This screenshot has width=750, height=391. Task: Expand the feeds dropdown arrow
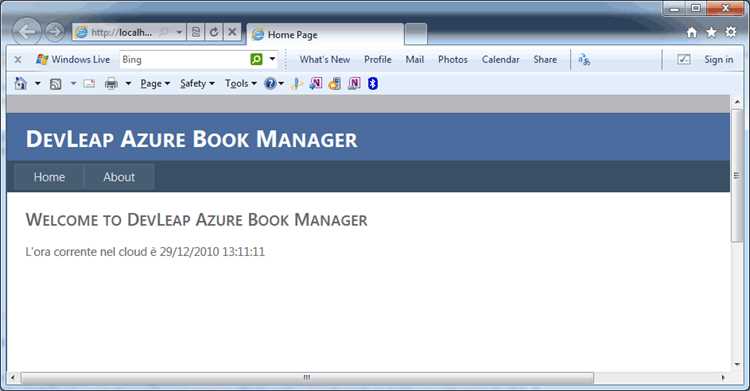[x=73, y=84]
